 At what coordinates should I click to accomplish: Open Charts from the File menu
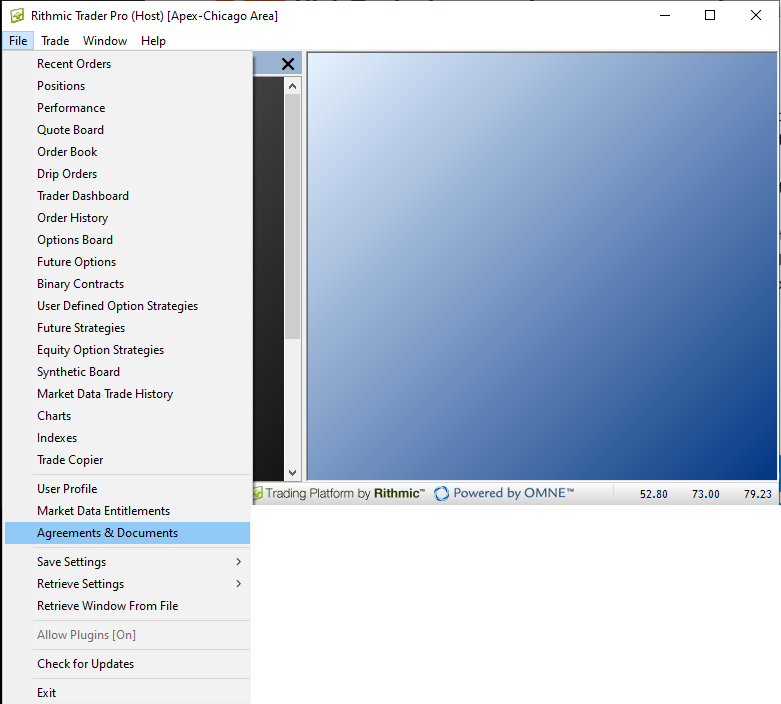(x=54, y=416)
